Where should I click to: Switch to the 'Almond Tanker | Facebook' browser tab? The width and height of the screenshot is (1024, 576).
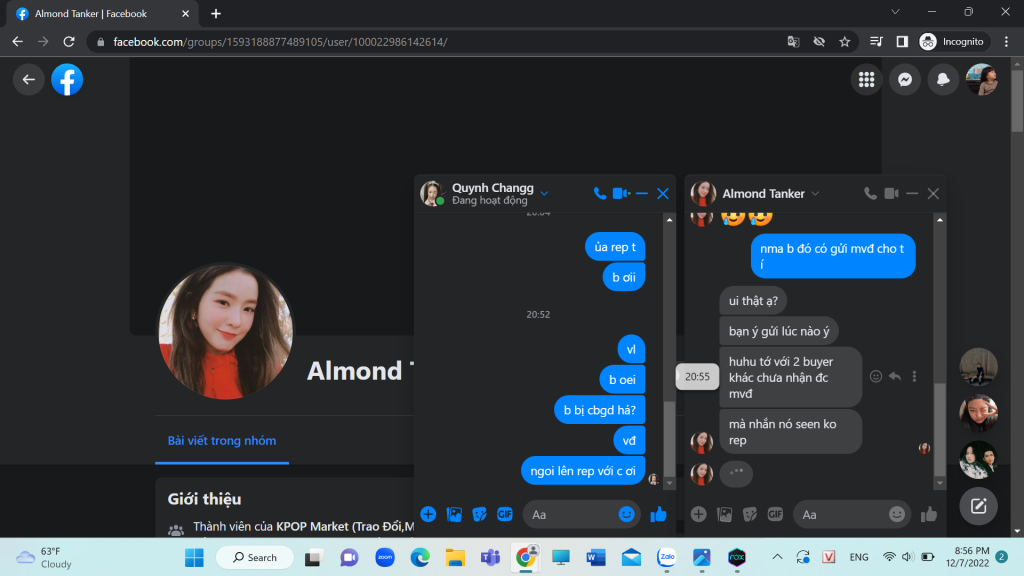coord(102,14)
